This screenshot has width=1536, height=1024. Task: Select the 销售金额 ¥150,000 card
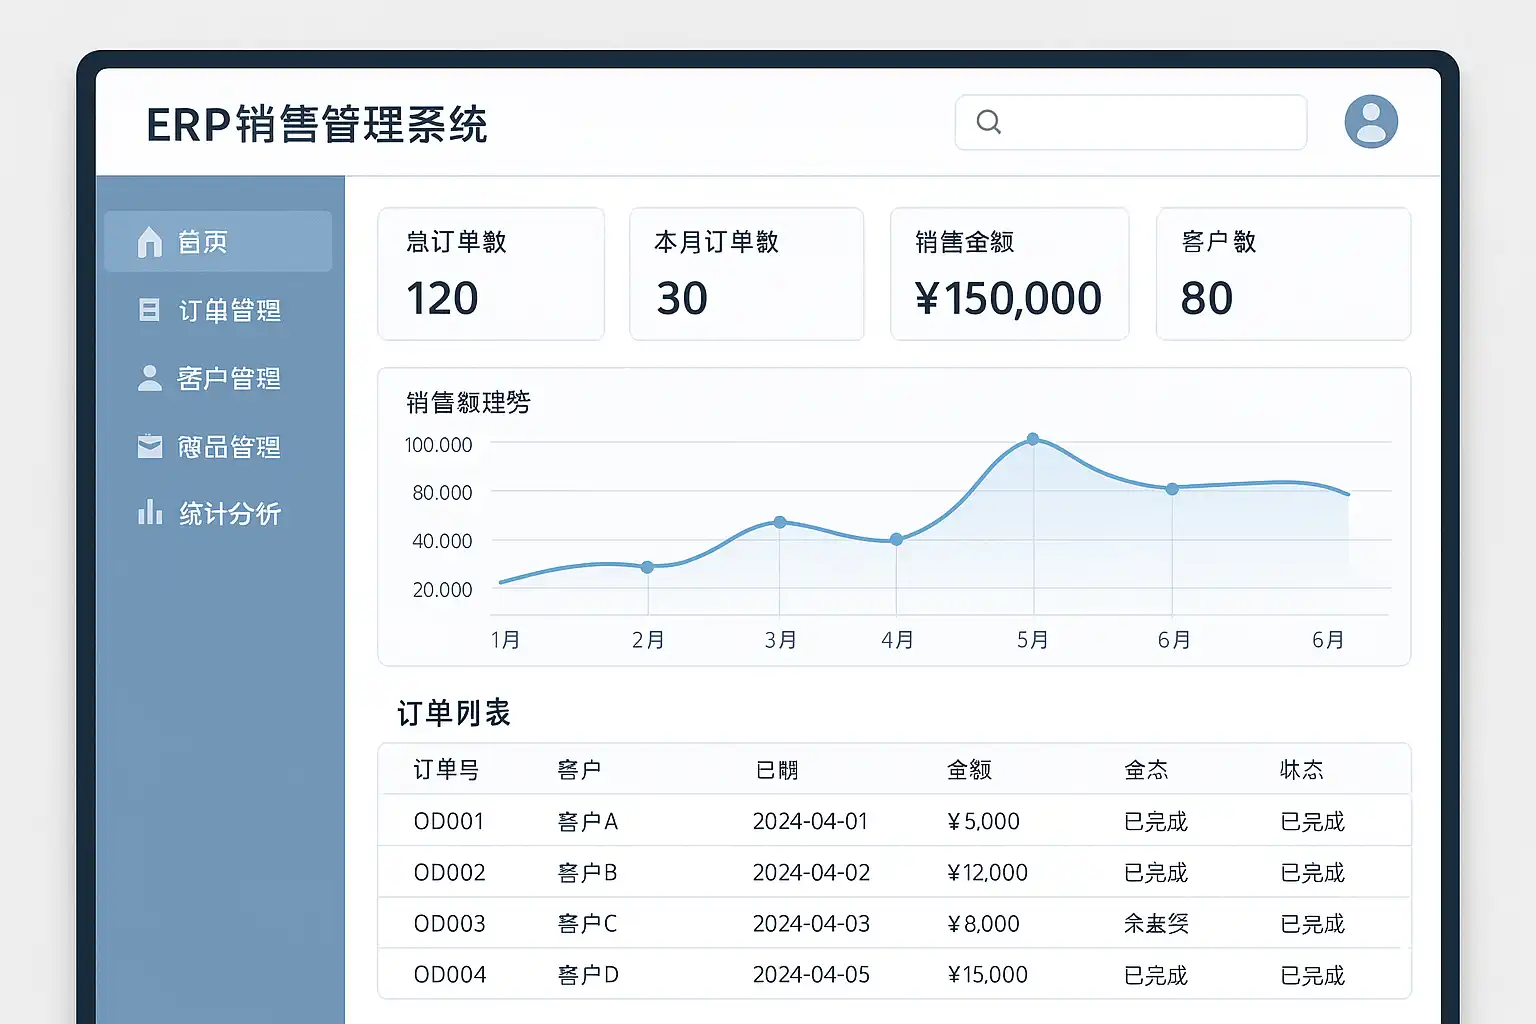1008,273
